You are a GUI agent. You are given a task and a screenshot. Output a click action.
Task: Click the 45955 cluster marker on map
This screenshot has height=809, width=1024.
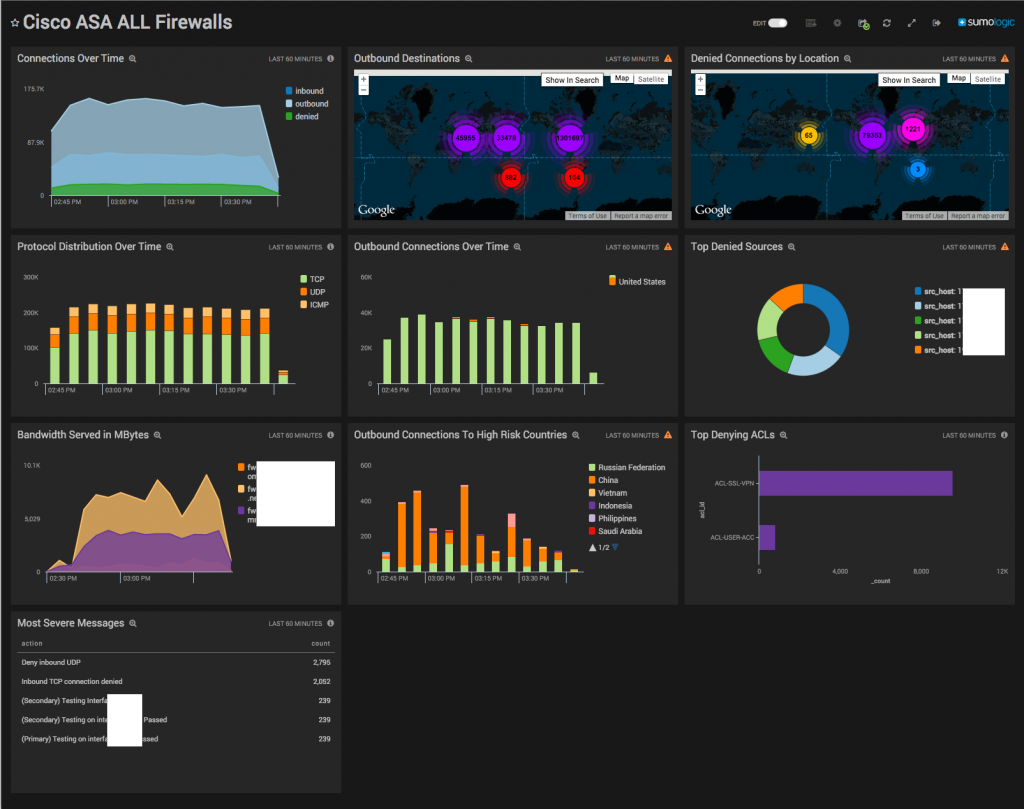pyautogui.click(x=466, y=138)
